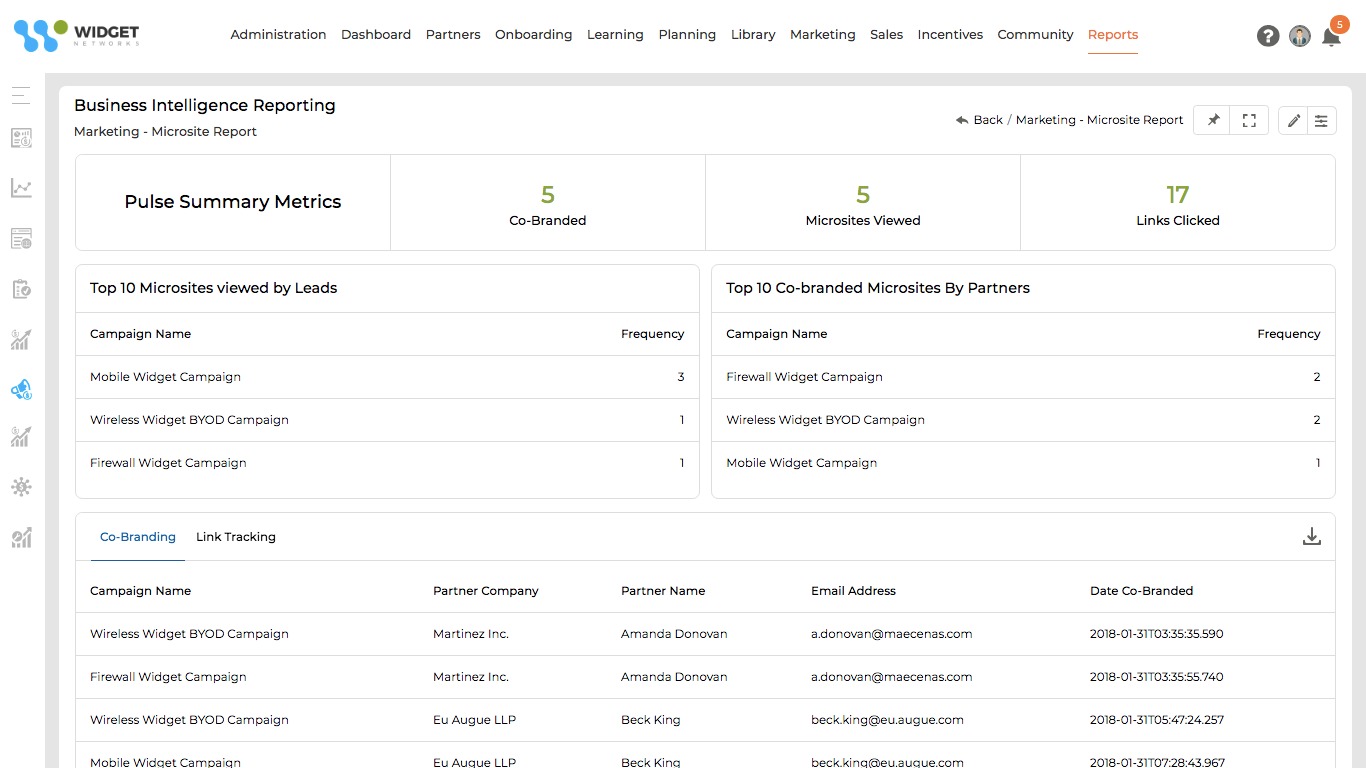Image resolution: width=1366 pixels, height=768 pixels.
Task: Open the Onboarding menu
Action: (534, 34)
